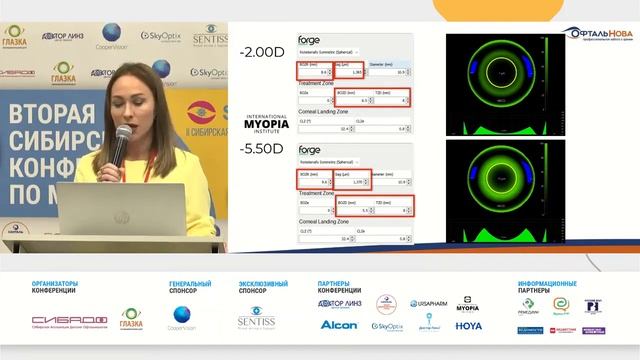Click the blue map-pin partner logo

pyautogui.click(x=429, y=322)
